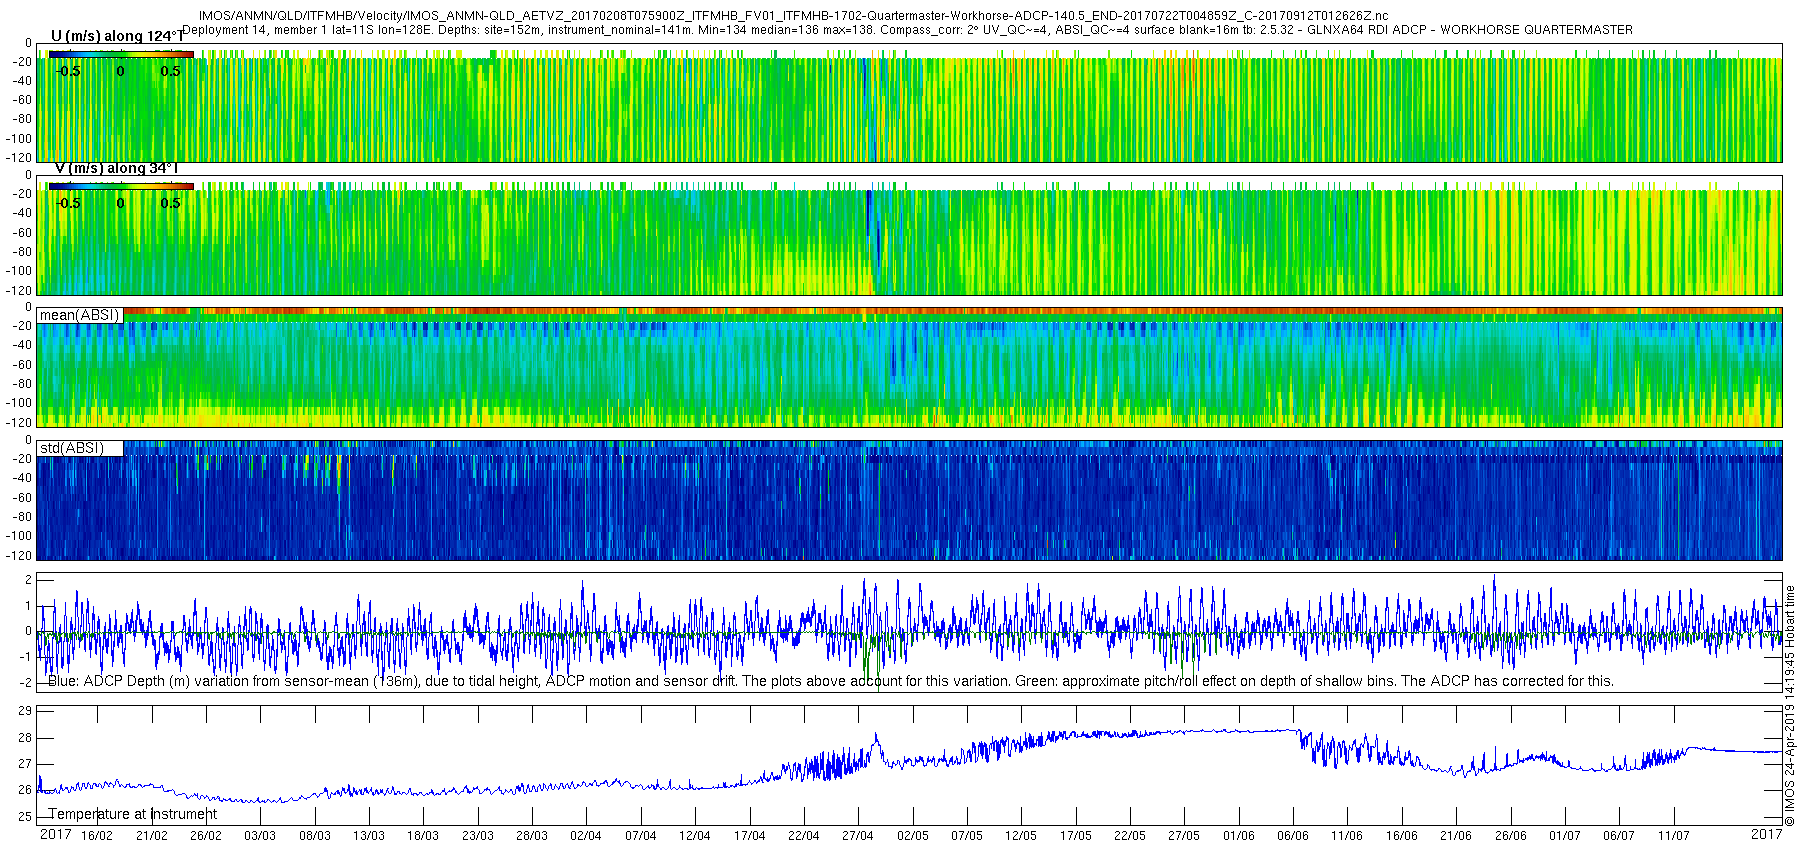Click the '29' temperature axis tick
The height and width of the screenshot is (850, 1800).
[x=26, y=711]
